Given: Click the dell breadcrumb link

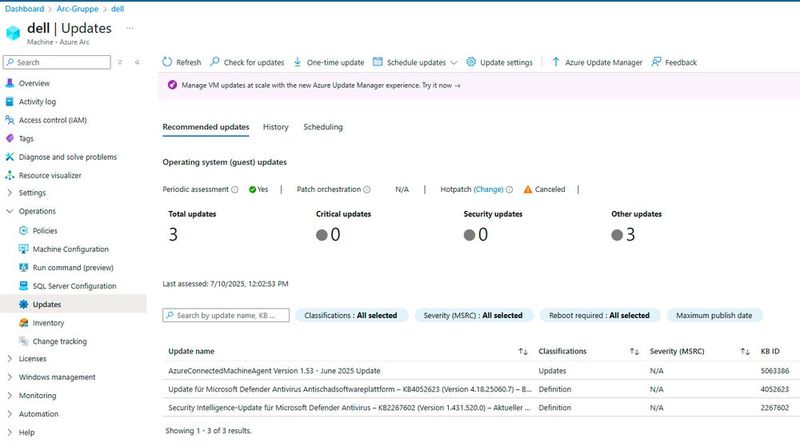Looking at the screenshot, I should click(x=117, y=9).
